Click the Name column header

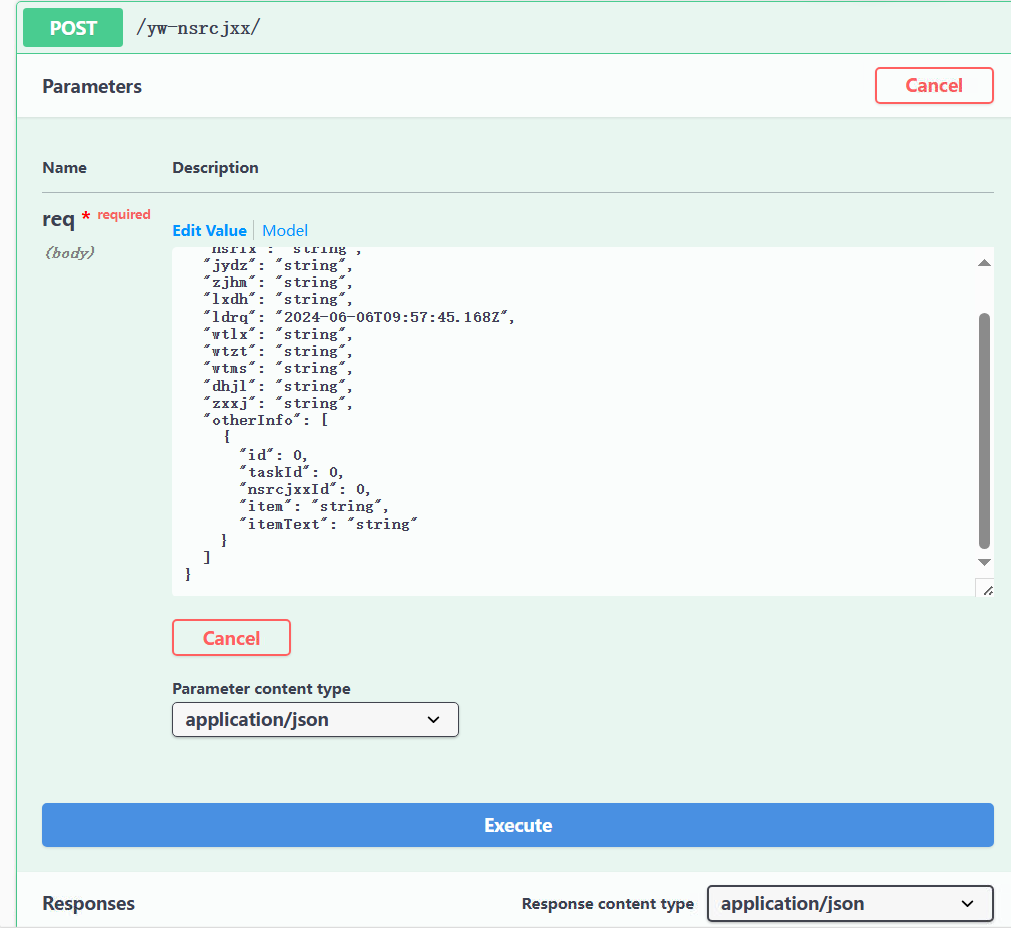[x=64, y=168]
